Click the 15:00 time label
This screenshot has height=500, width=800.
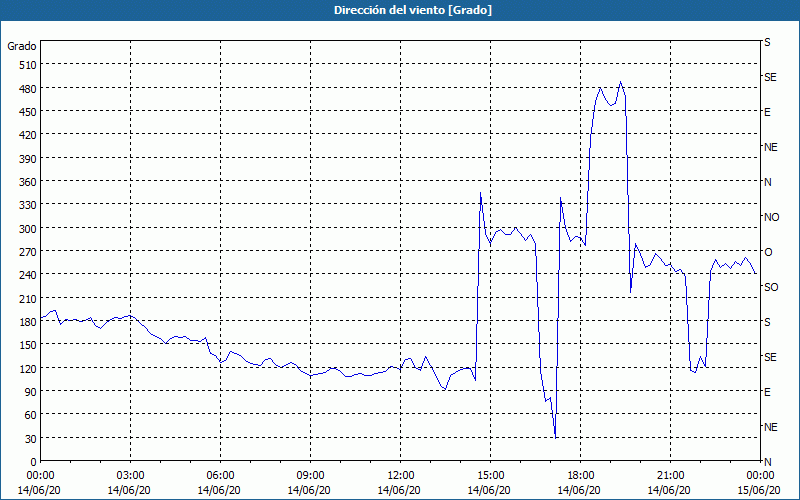tap(490, 476)
